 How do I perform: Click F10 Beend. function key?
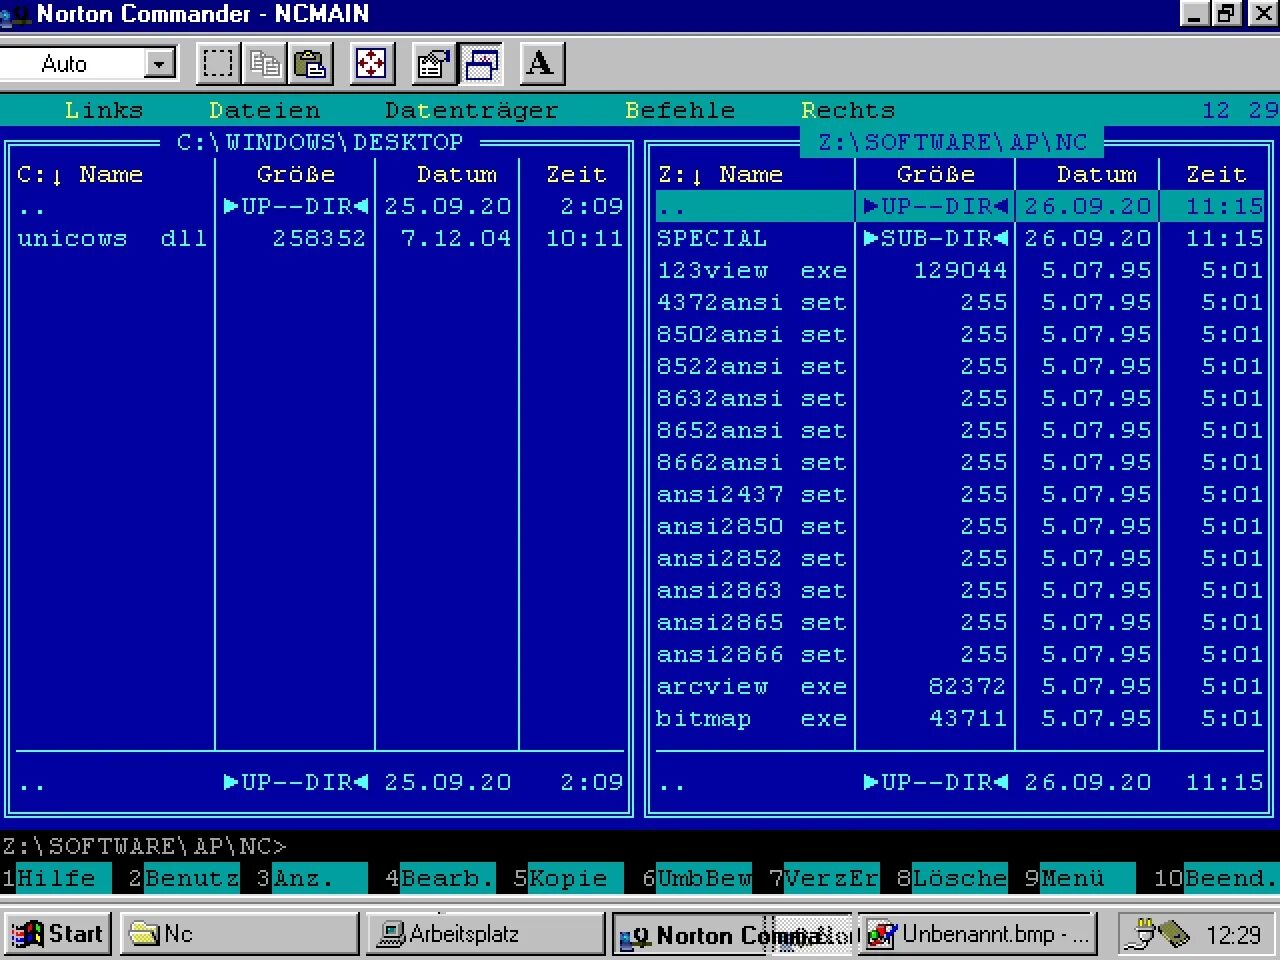click(x=1216, y=878)
